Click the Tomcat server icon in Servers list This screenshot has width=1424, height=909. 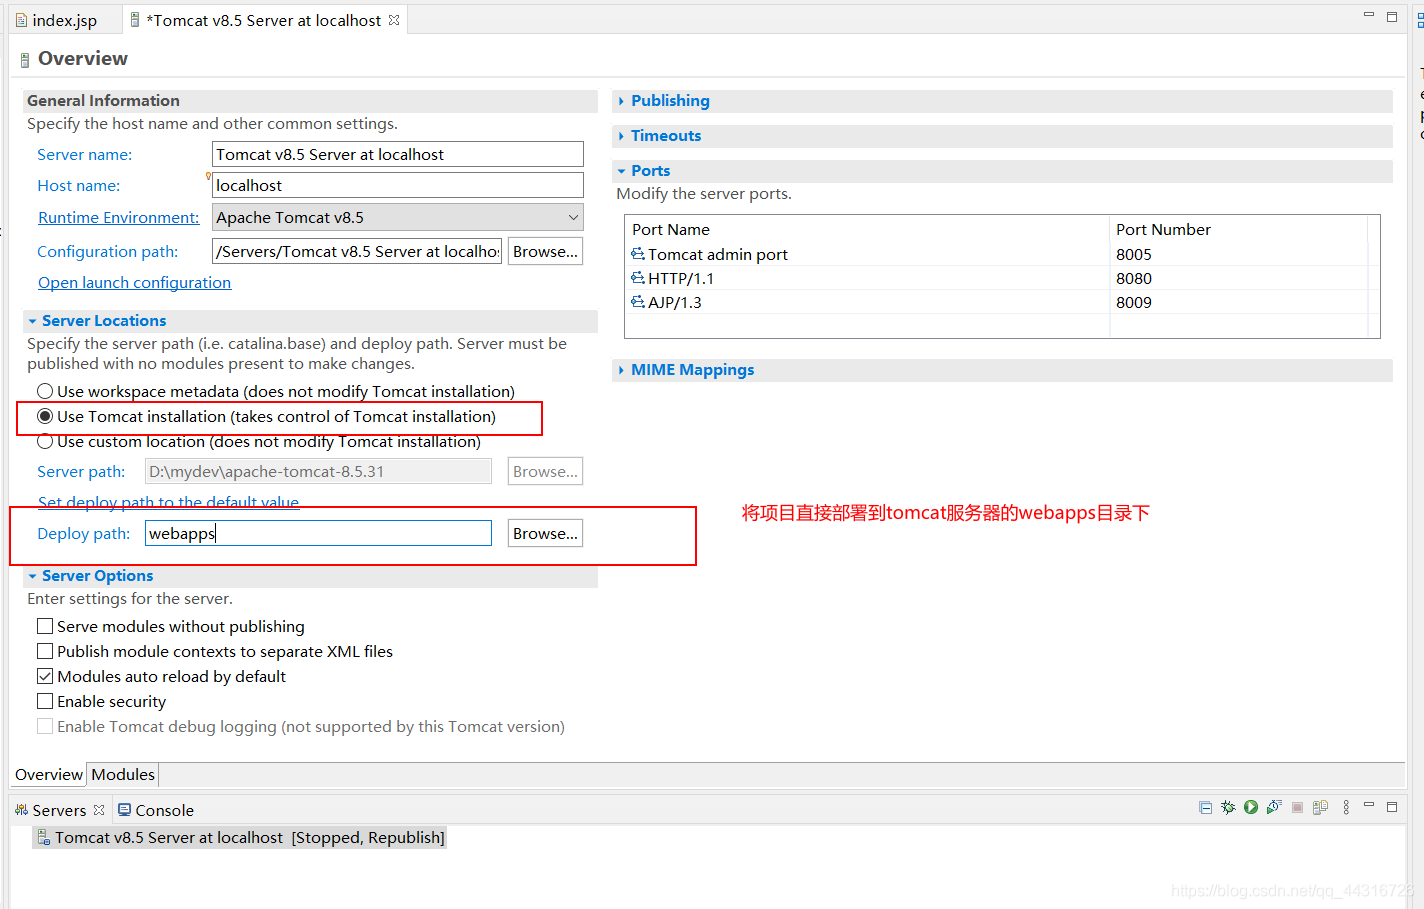pos(44,837)
